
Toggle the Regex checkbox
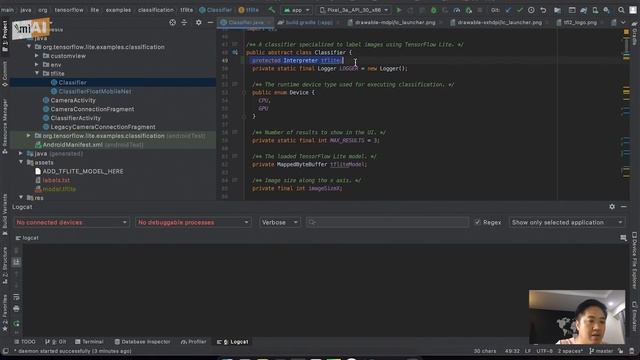pos(478,222)
